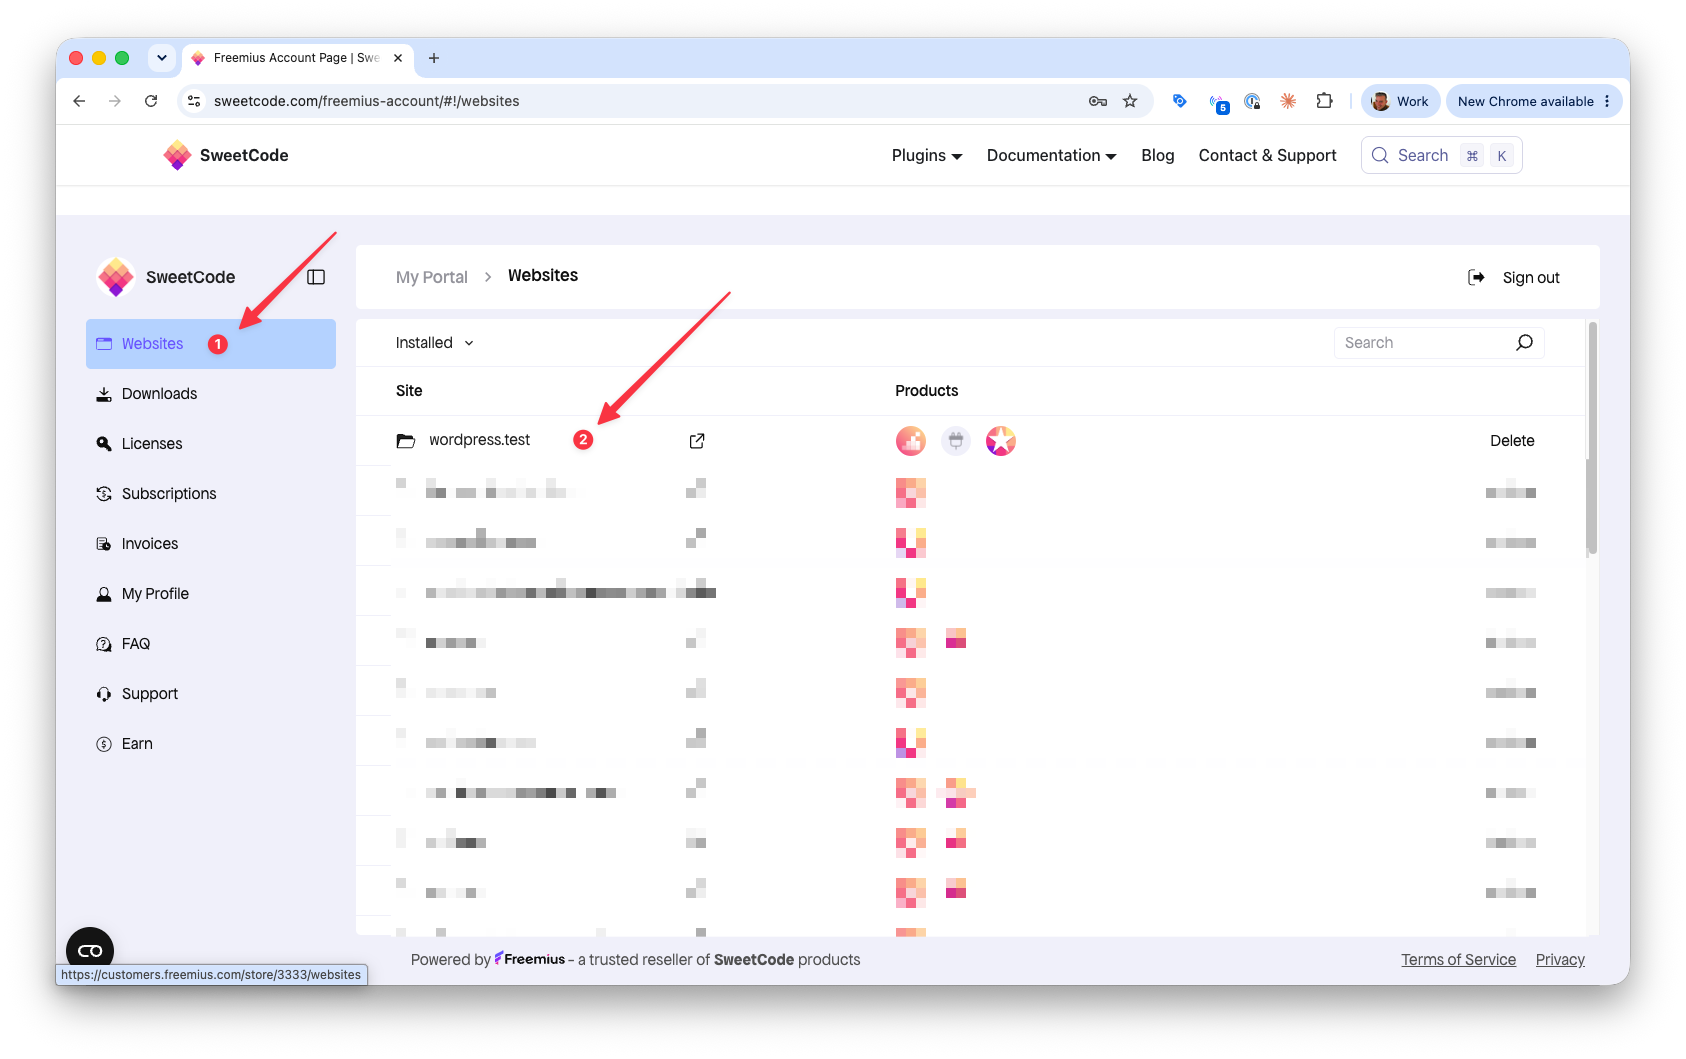Open My Profile in the sidebar

(x=210, y=594)
